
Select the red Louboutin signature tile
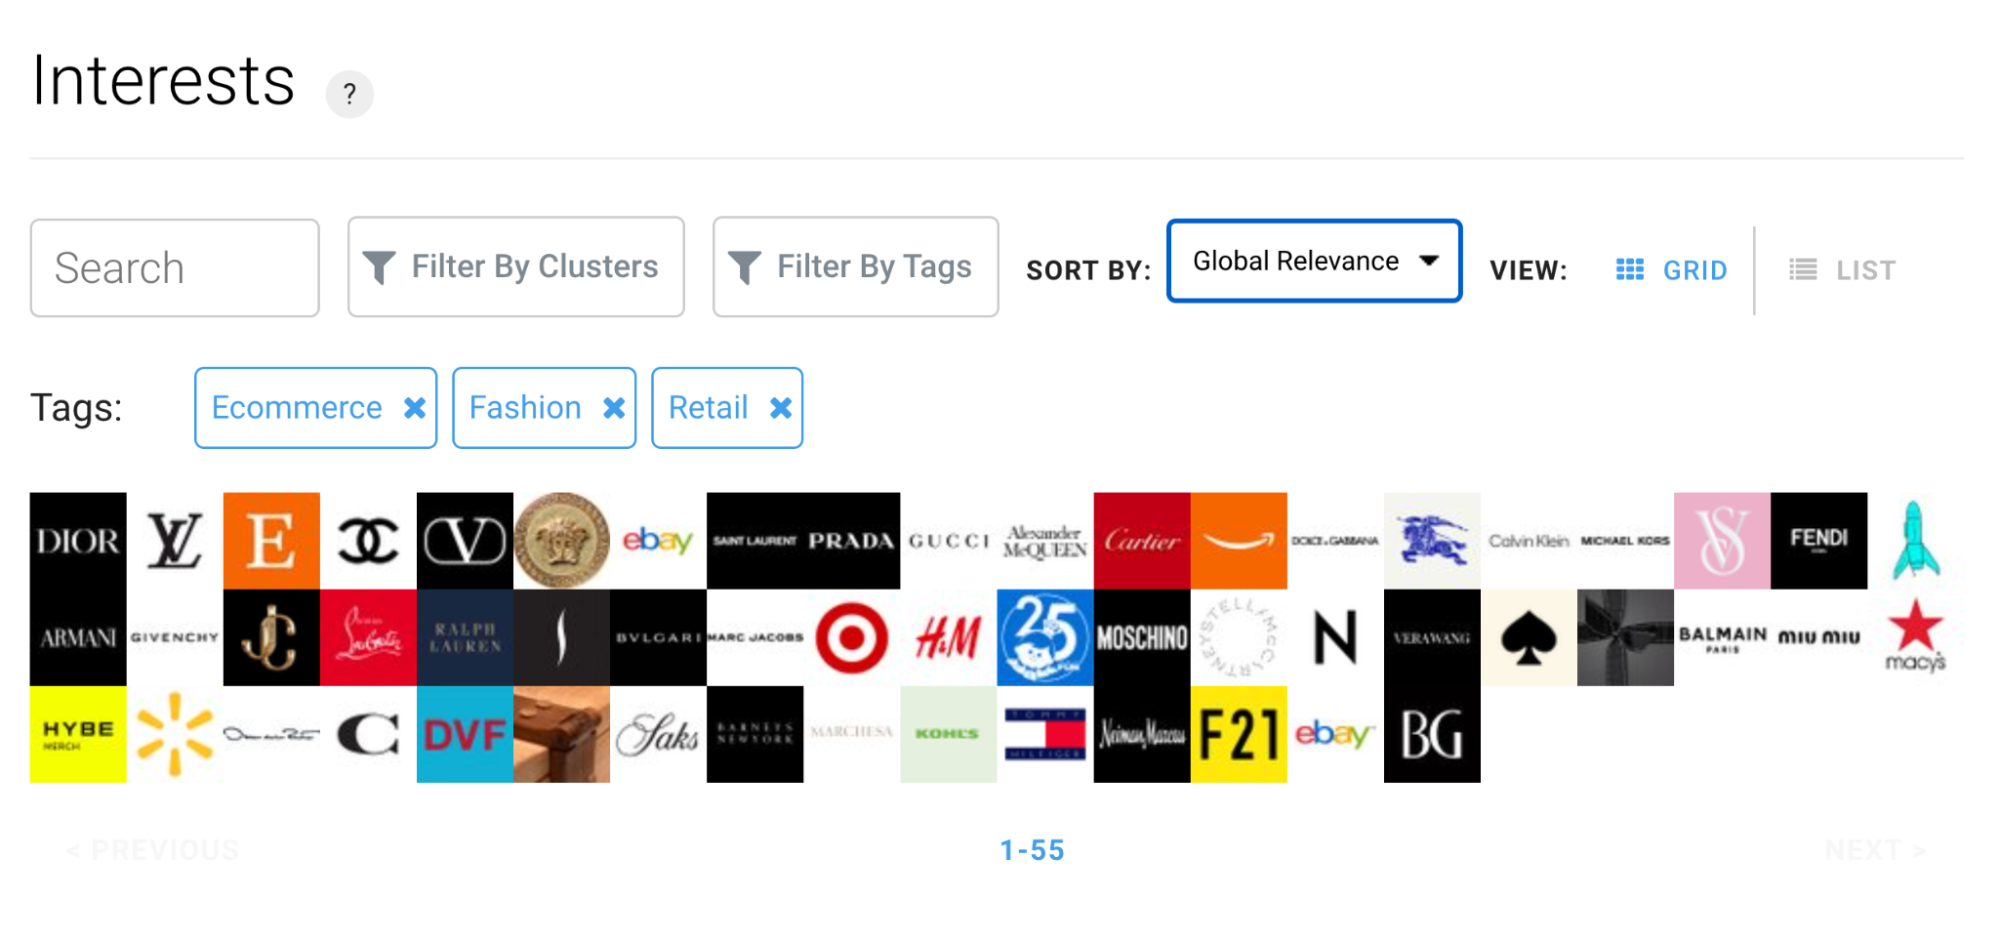(x=368, y=637)
